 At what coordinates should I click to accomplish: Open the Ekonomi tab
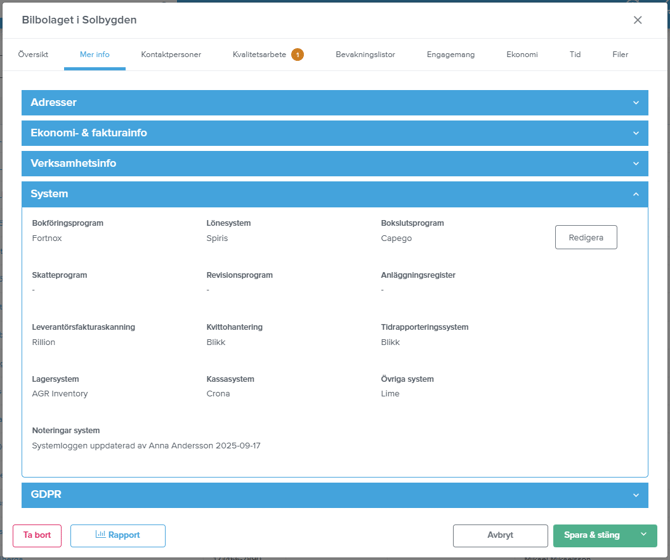pos(522,54)
